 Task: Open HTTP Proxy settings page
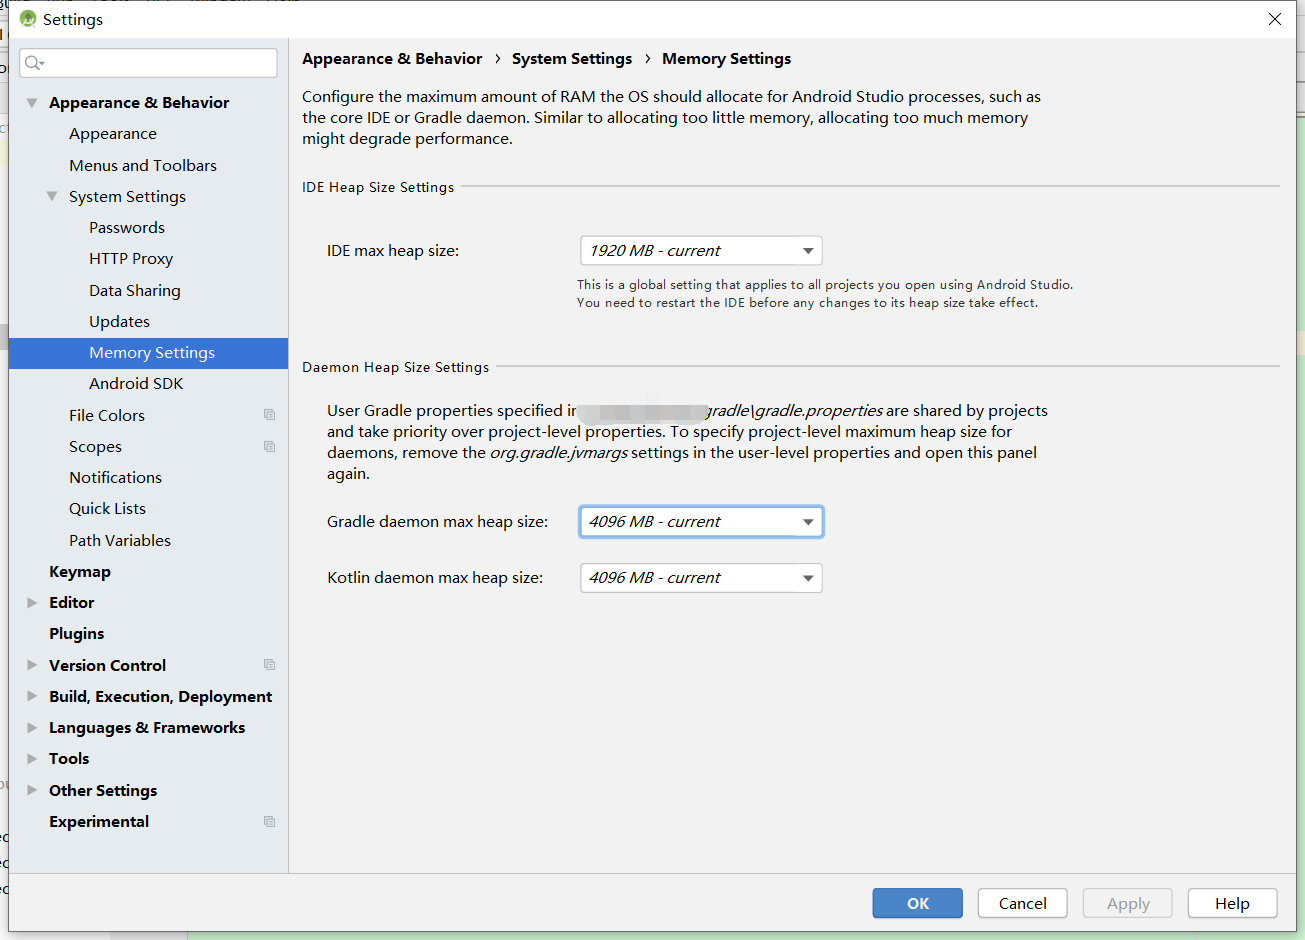(x=131, y=259)
